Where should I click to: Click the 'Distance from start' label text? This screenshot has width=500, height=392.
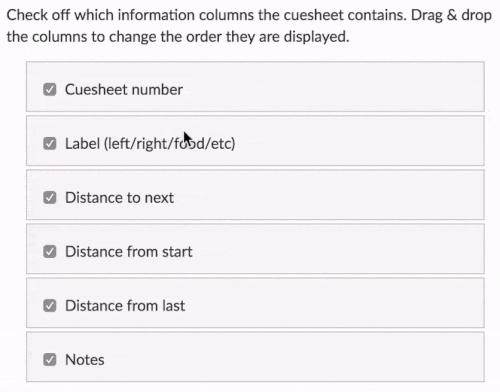click(x=129, y=251)
